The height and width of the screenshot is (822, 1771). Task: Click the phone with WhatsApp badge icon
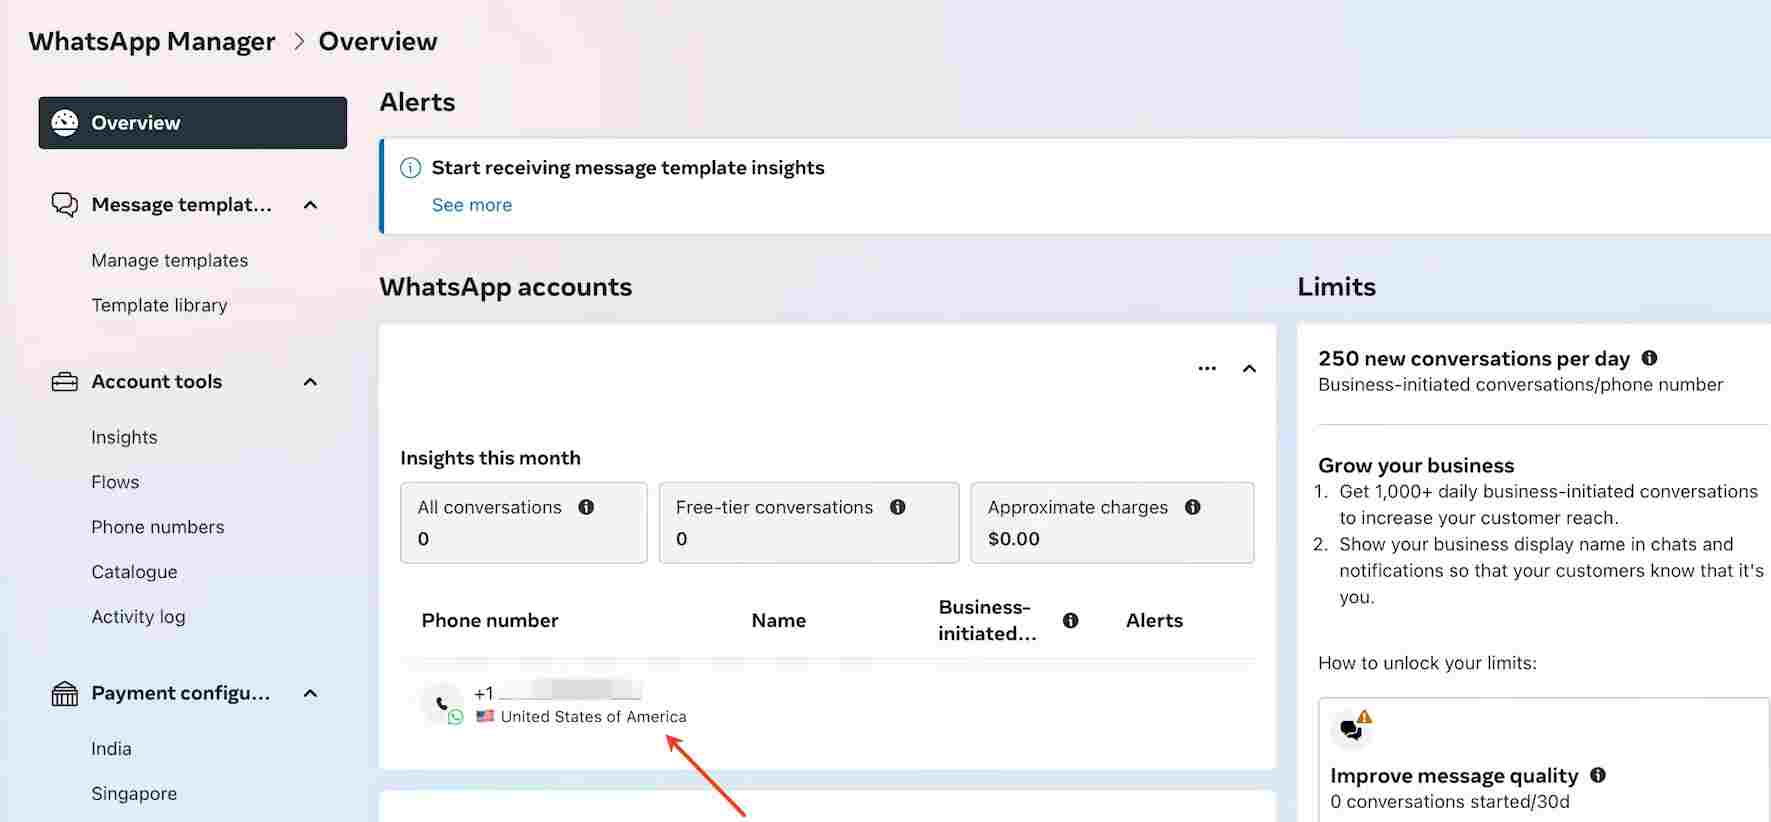pyautogui.click(x=442, y=705)
